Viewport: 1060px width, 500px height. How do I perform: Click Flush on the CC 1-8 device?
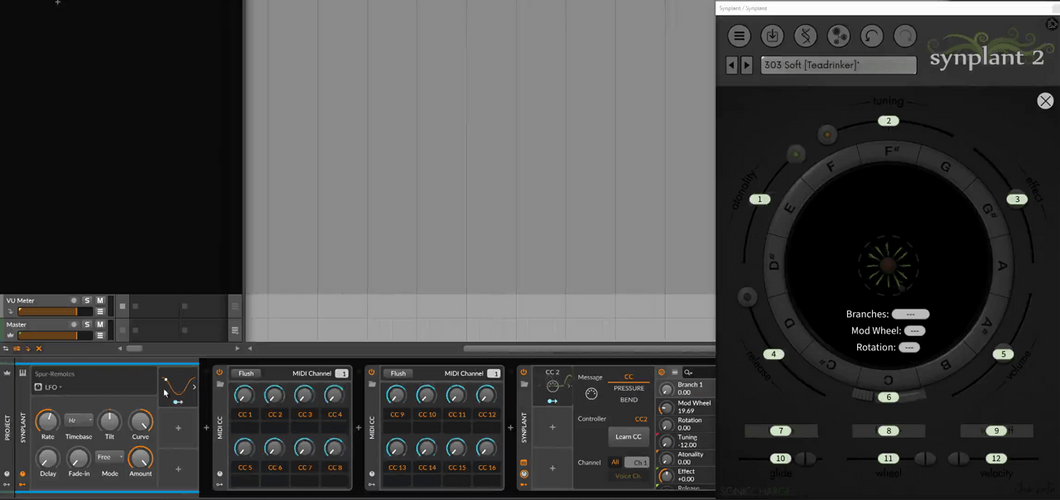click(245, 373)
